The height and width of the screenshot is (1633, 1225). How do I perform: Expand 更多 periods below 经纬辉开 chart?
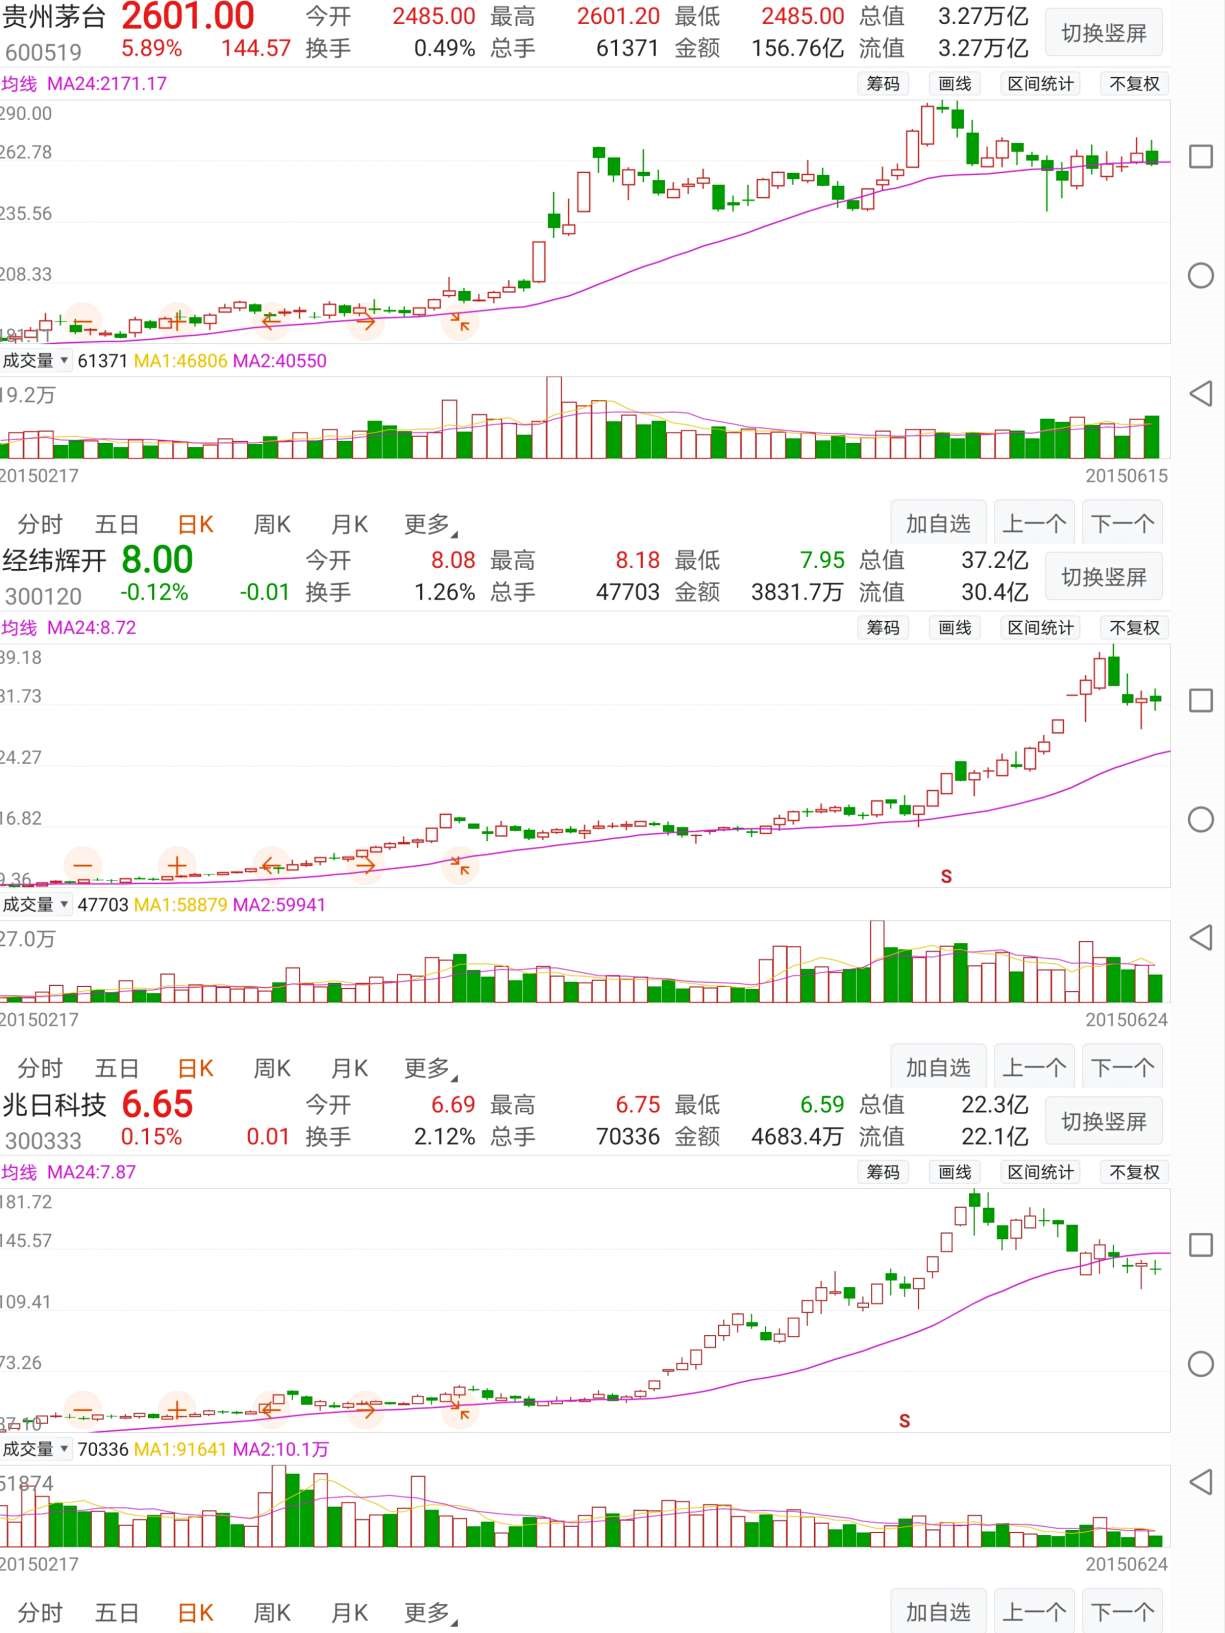(x=430, y=1068)
